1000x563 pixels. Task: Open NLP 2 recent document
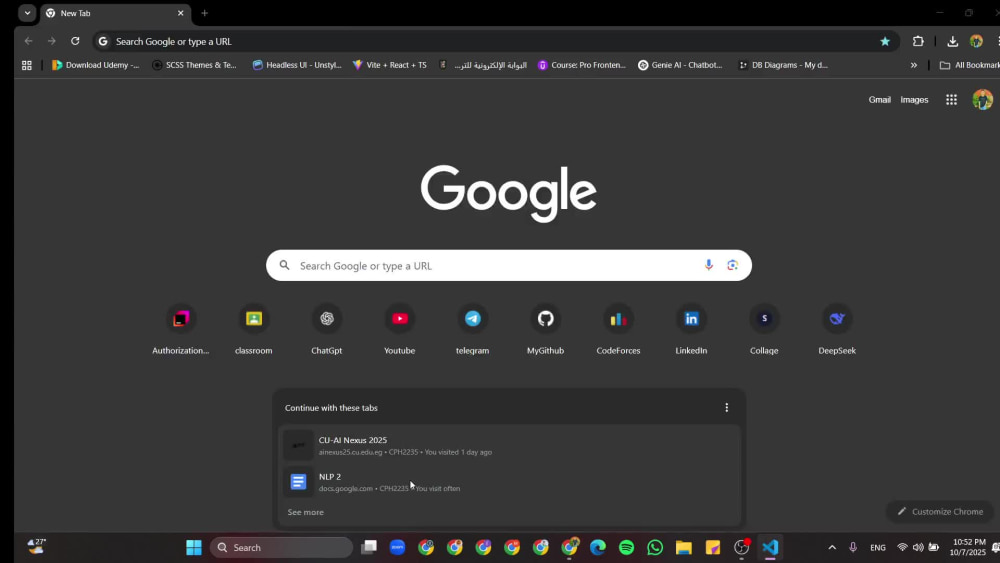point(510,482)
